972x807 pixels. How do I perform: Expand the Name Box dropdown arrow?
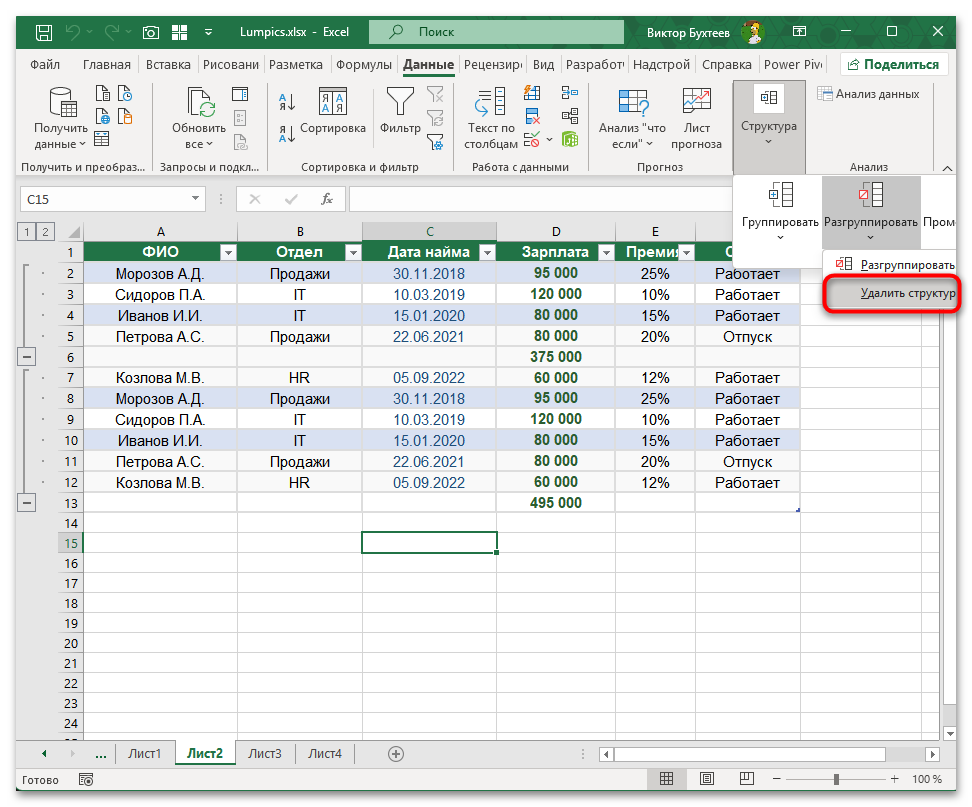click(x=195, y=199)
